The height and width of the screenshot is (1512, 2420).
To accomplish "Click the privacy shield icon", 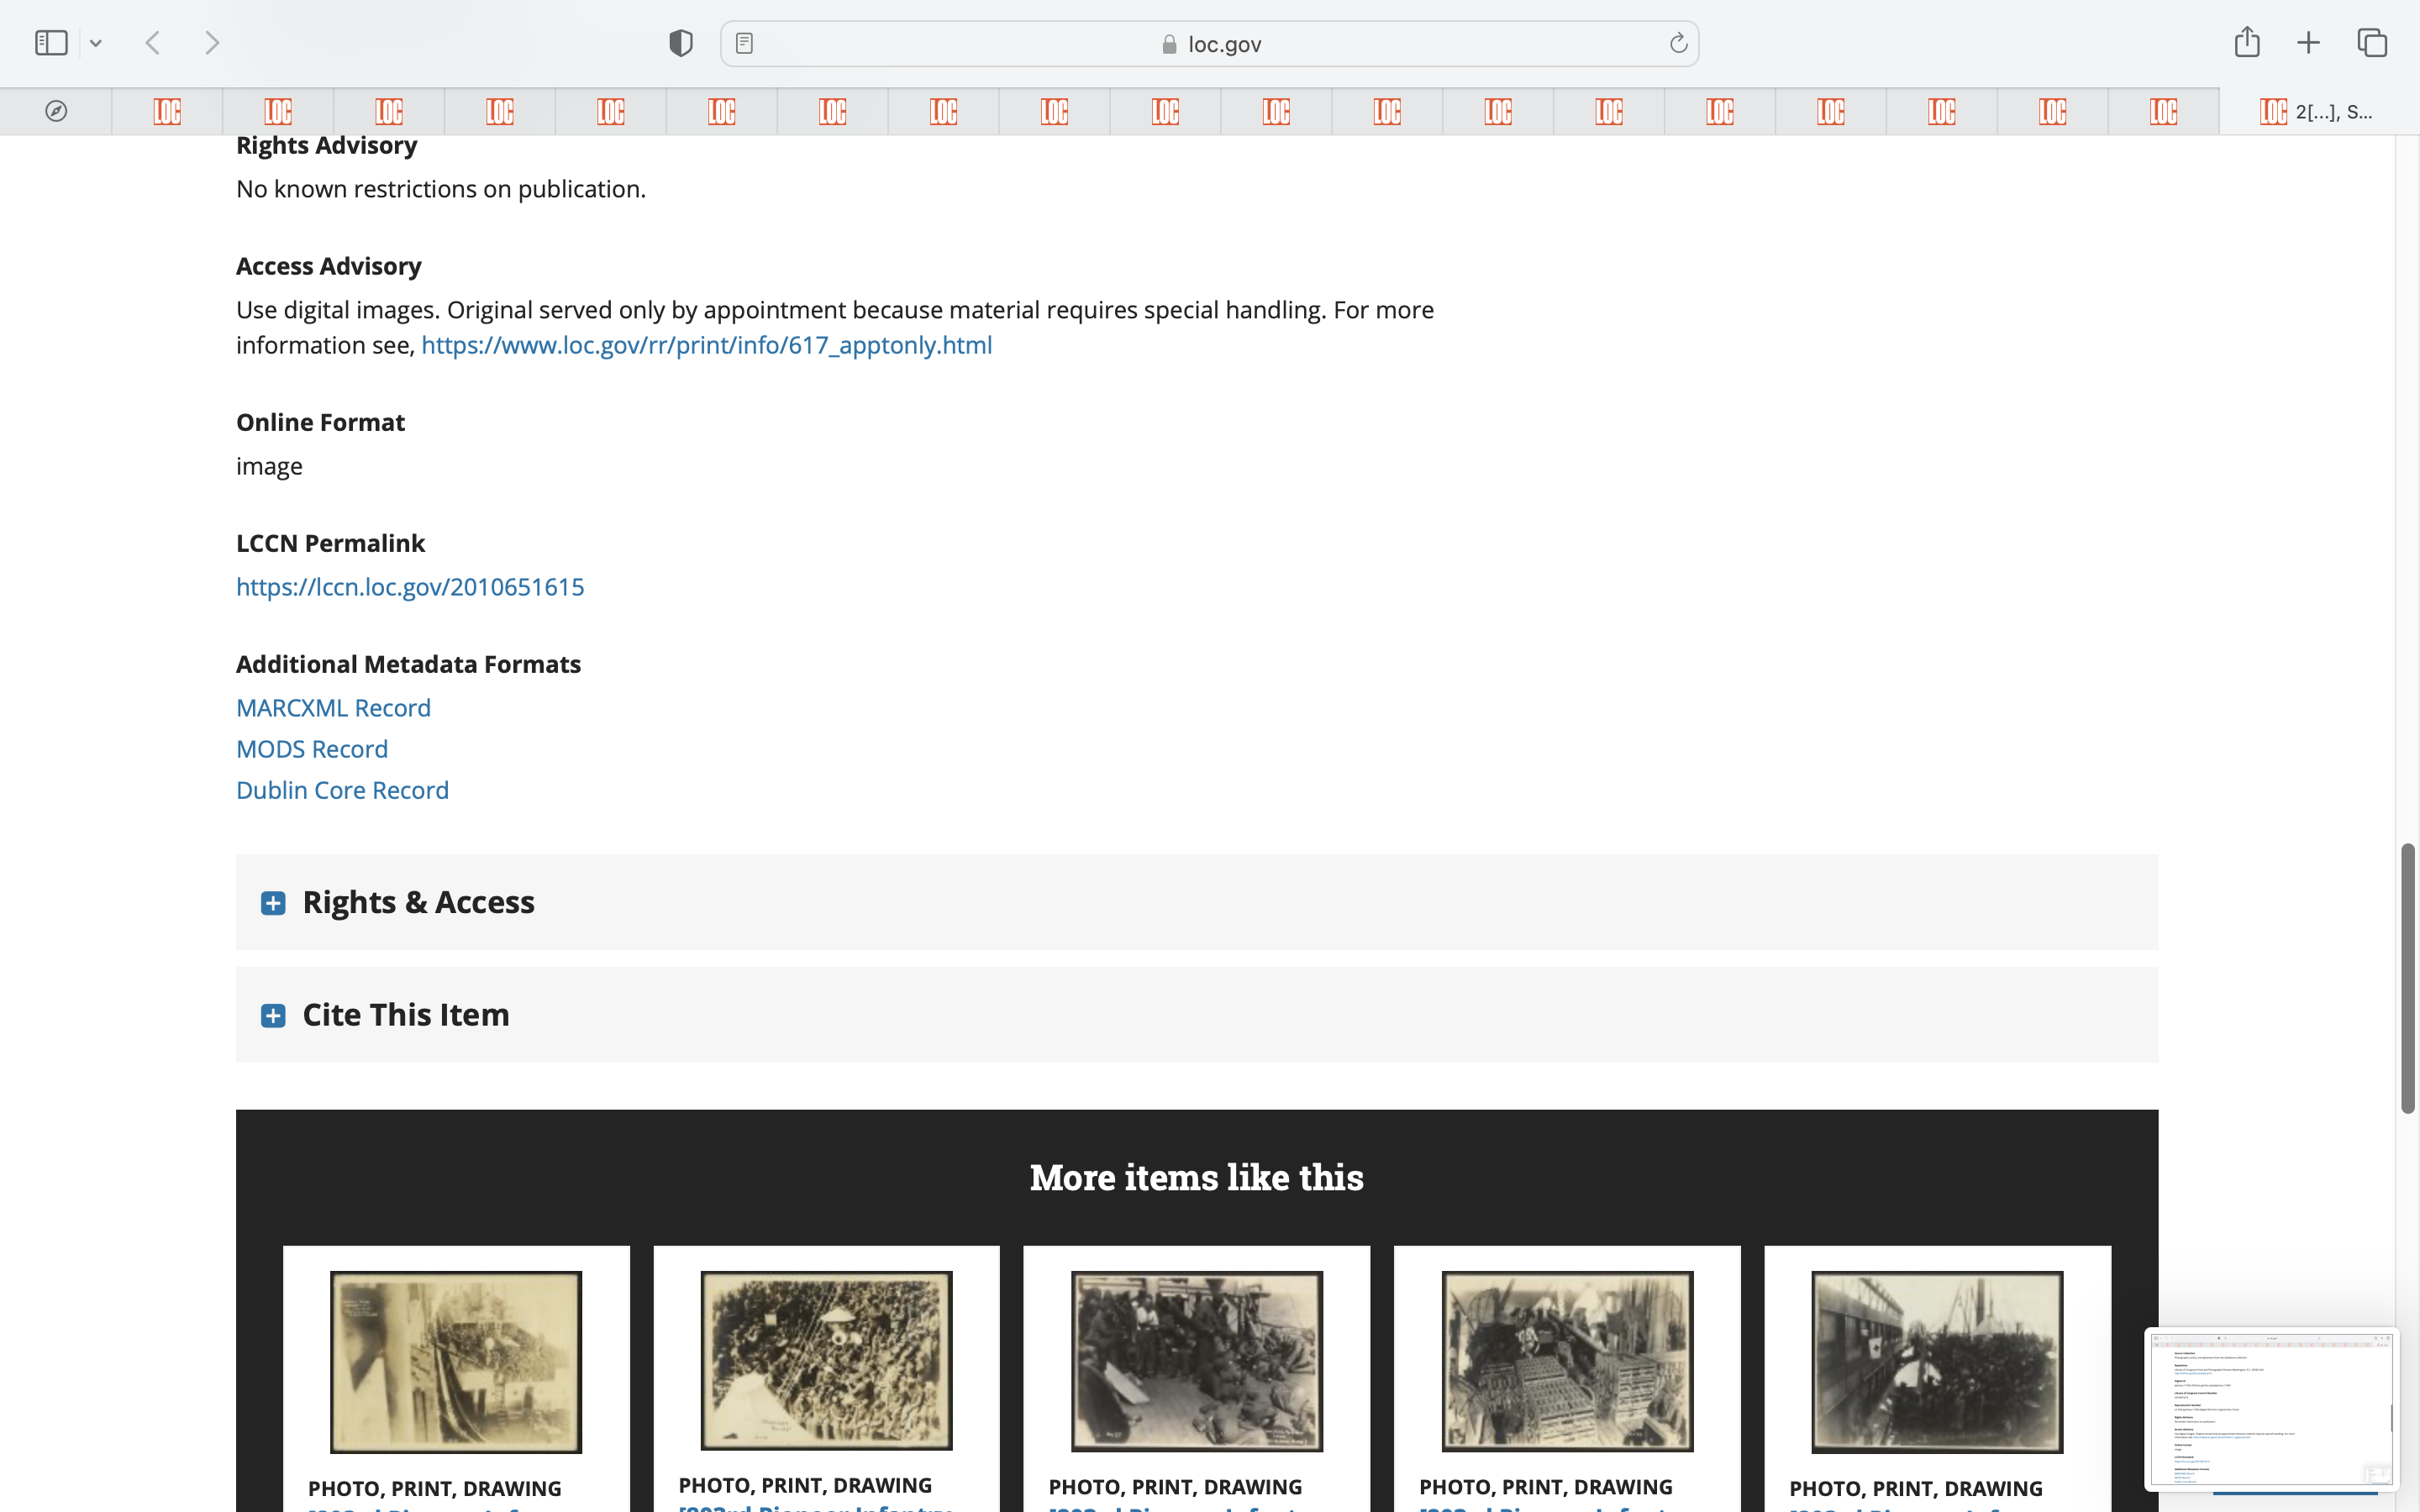I will coord(681,43).
